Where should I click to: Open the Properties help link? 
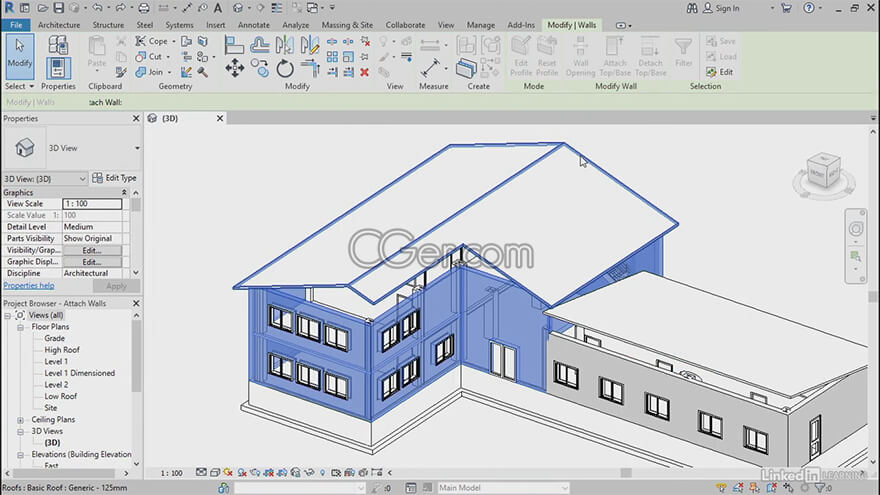coord(29,286)
